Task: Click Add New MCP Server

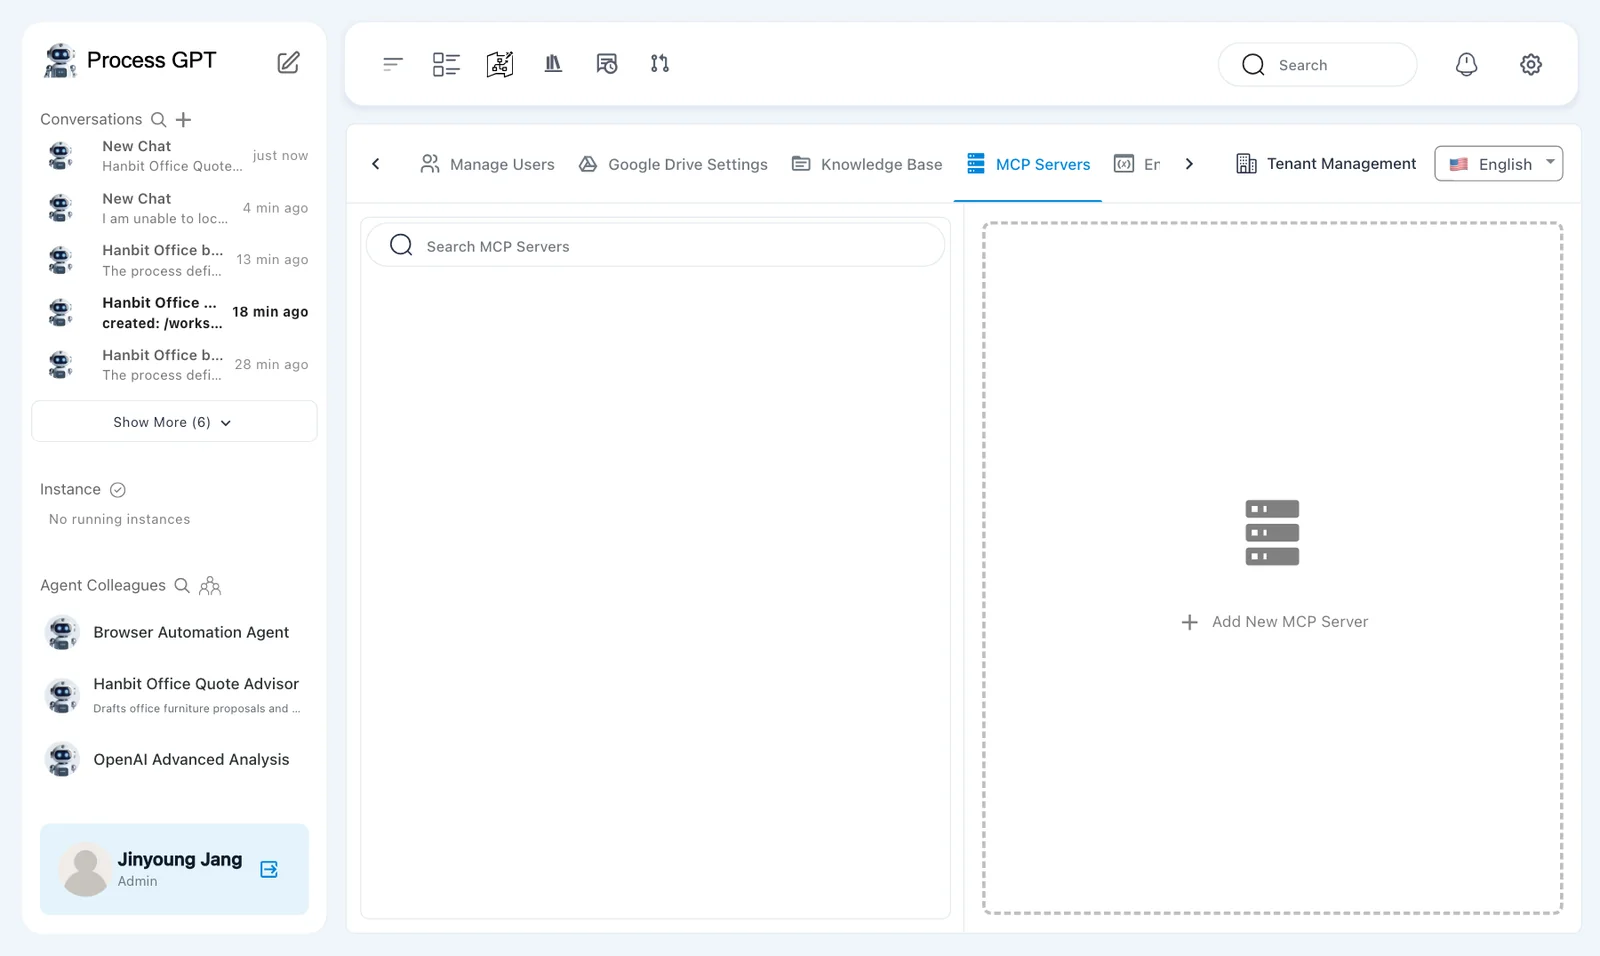Action: [1274, 622]
